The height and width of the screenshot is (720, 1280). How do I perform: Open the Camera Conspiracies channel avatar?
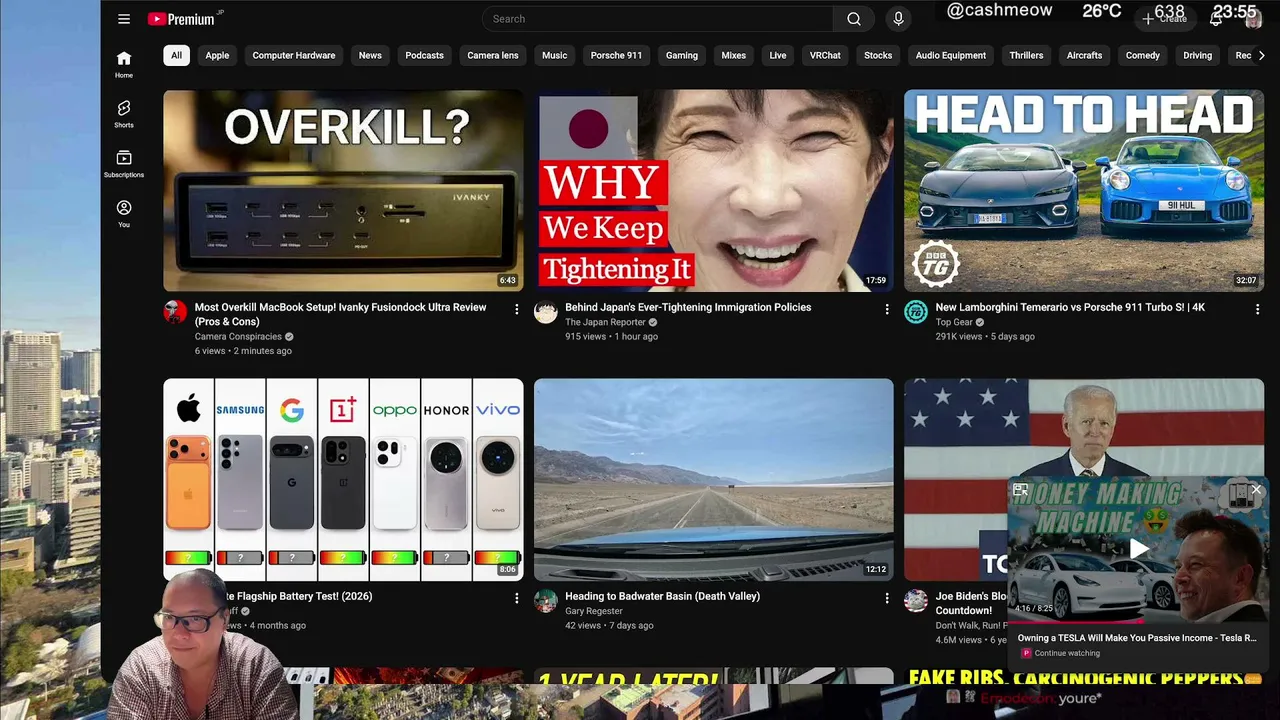point(175,312)
